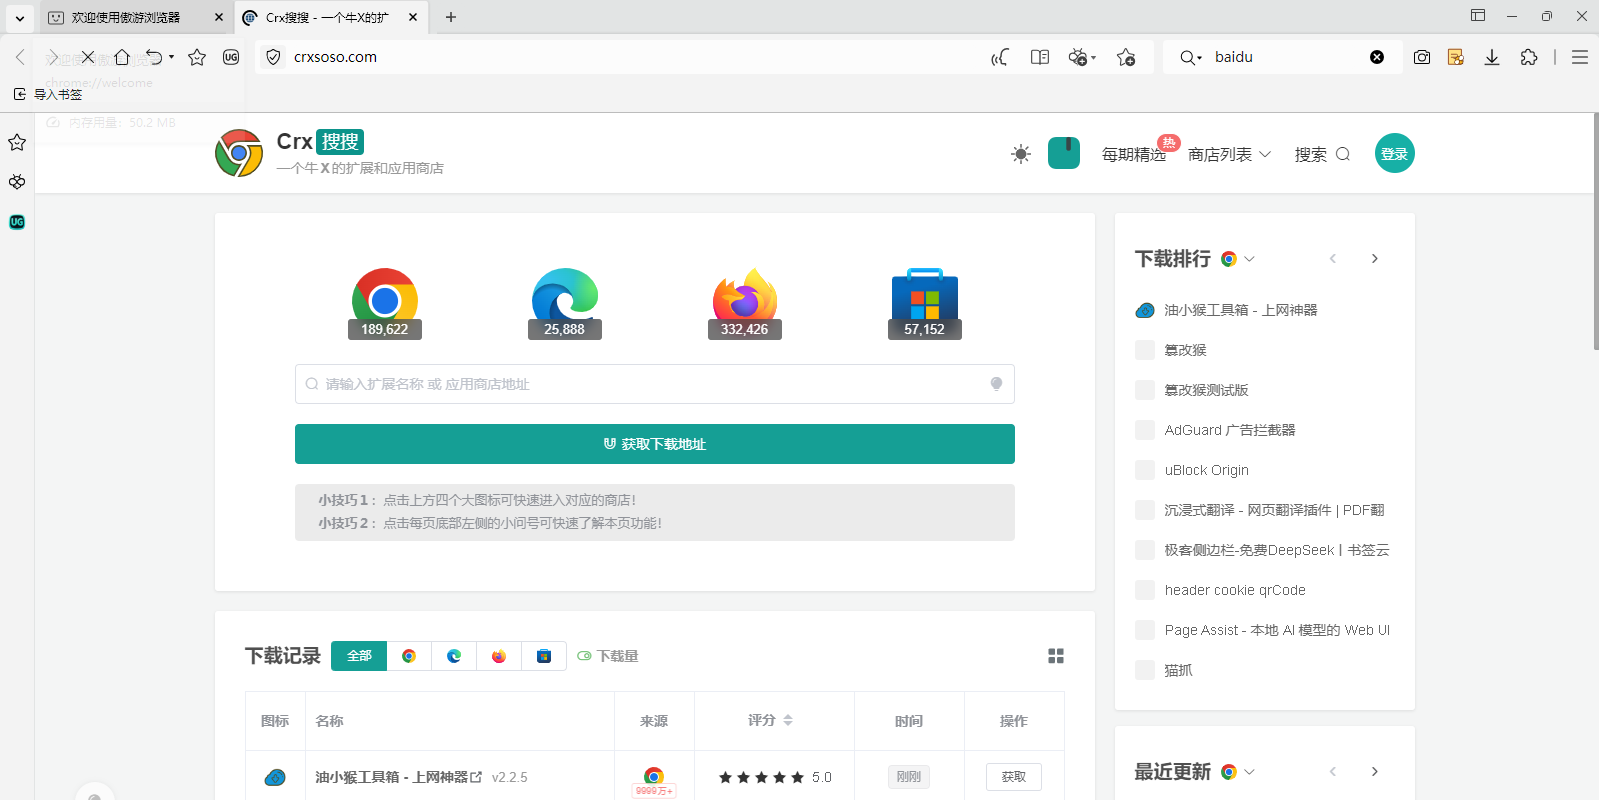Toggle the light/dark theme sun icon
Image resolution: width=1599 pixels, height=800 pixels.
coord(1020,154)
